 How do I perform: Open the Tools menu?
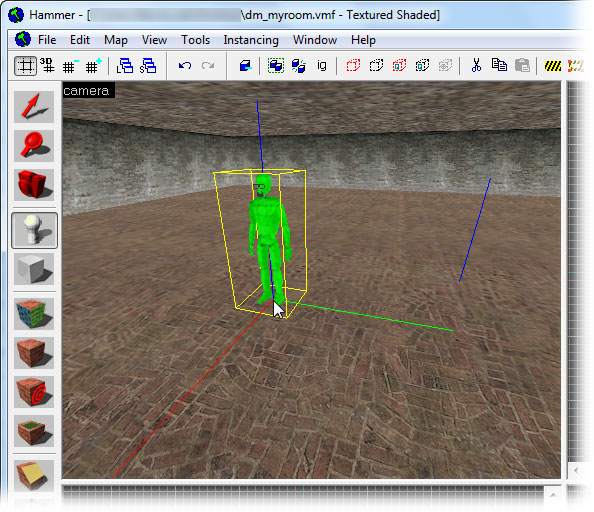(195, 40)
